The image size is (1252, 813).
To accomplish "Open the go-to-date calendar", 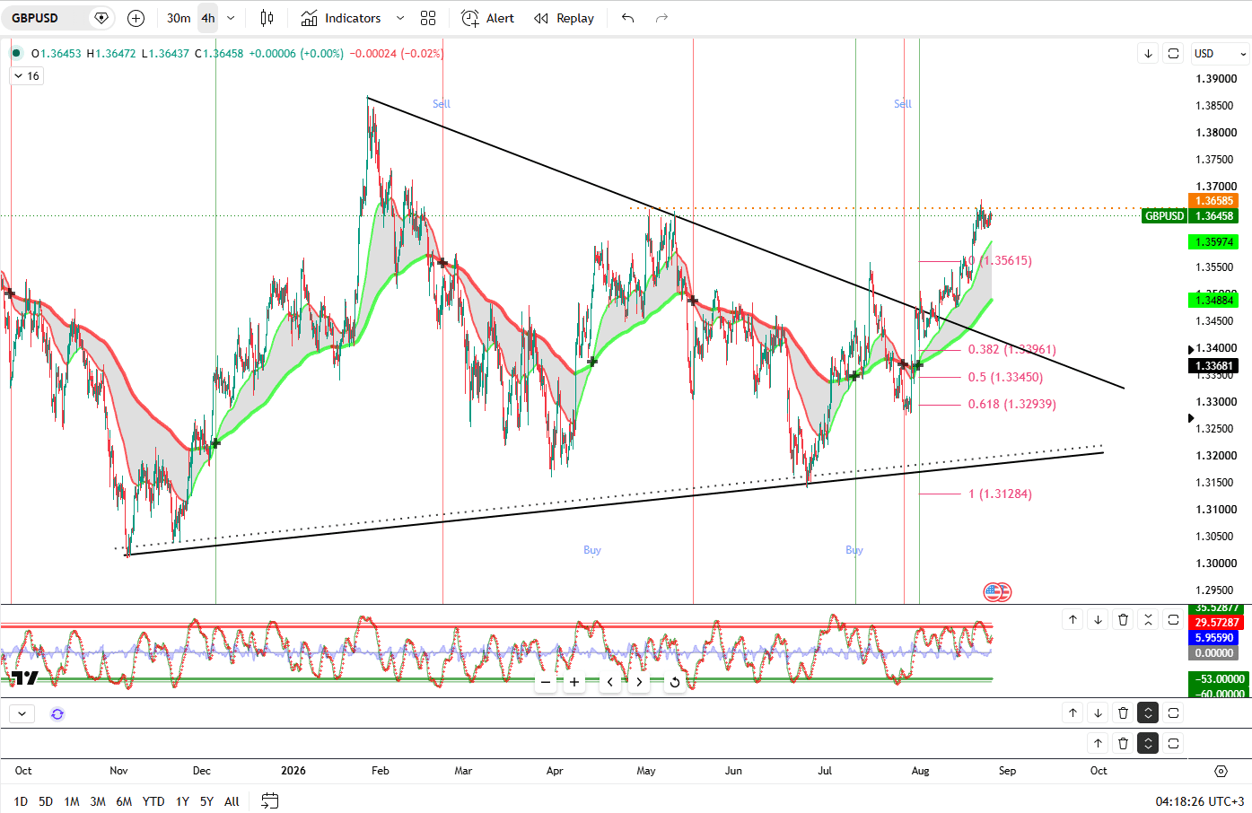I will (269, 801).
